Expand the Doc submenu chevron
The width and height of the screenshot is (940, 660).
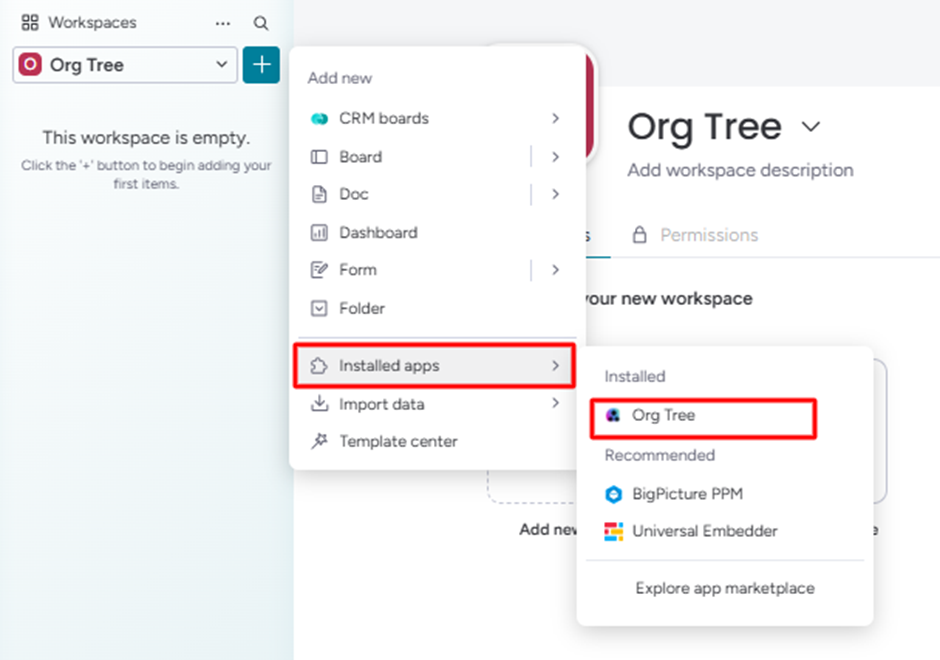(555, 194)
